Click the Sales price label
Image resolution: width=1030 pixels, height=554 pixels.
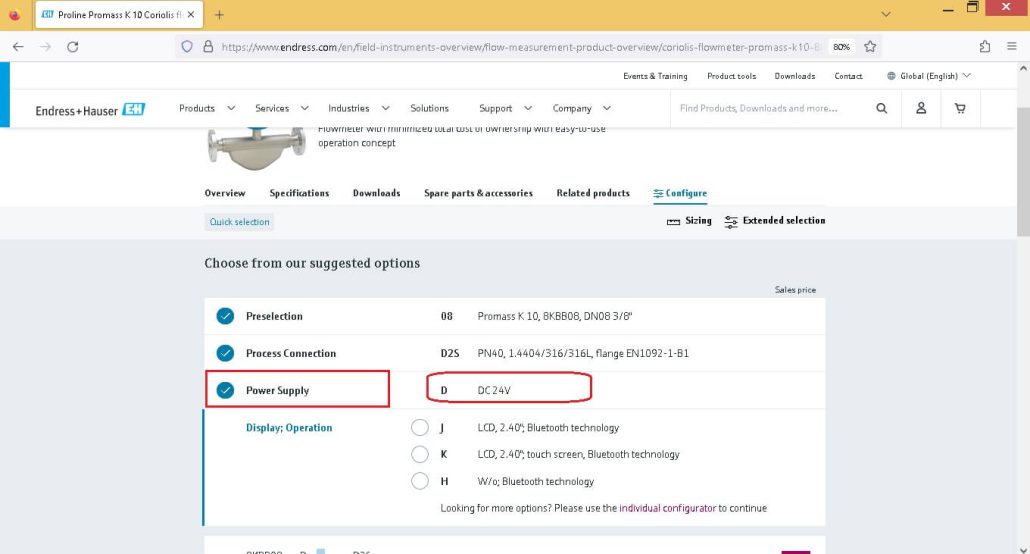pos(795,290)
